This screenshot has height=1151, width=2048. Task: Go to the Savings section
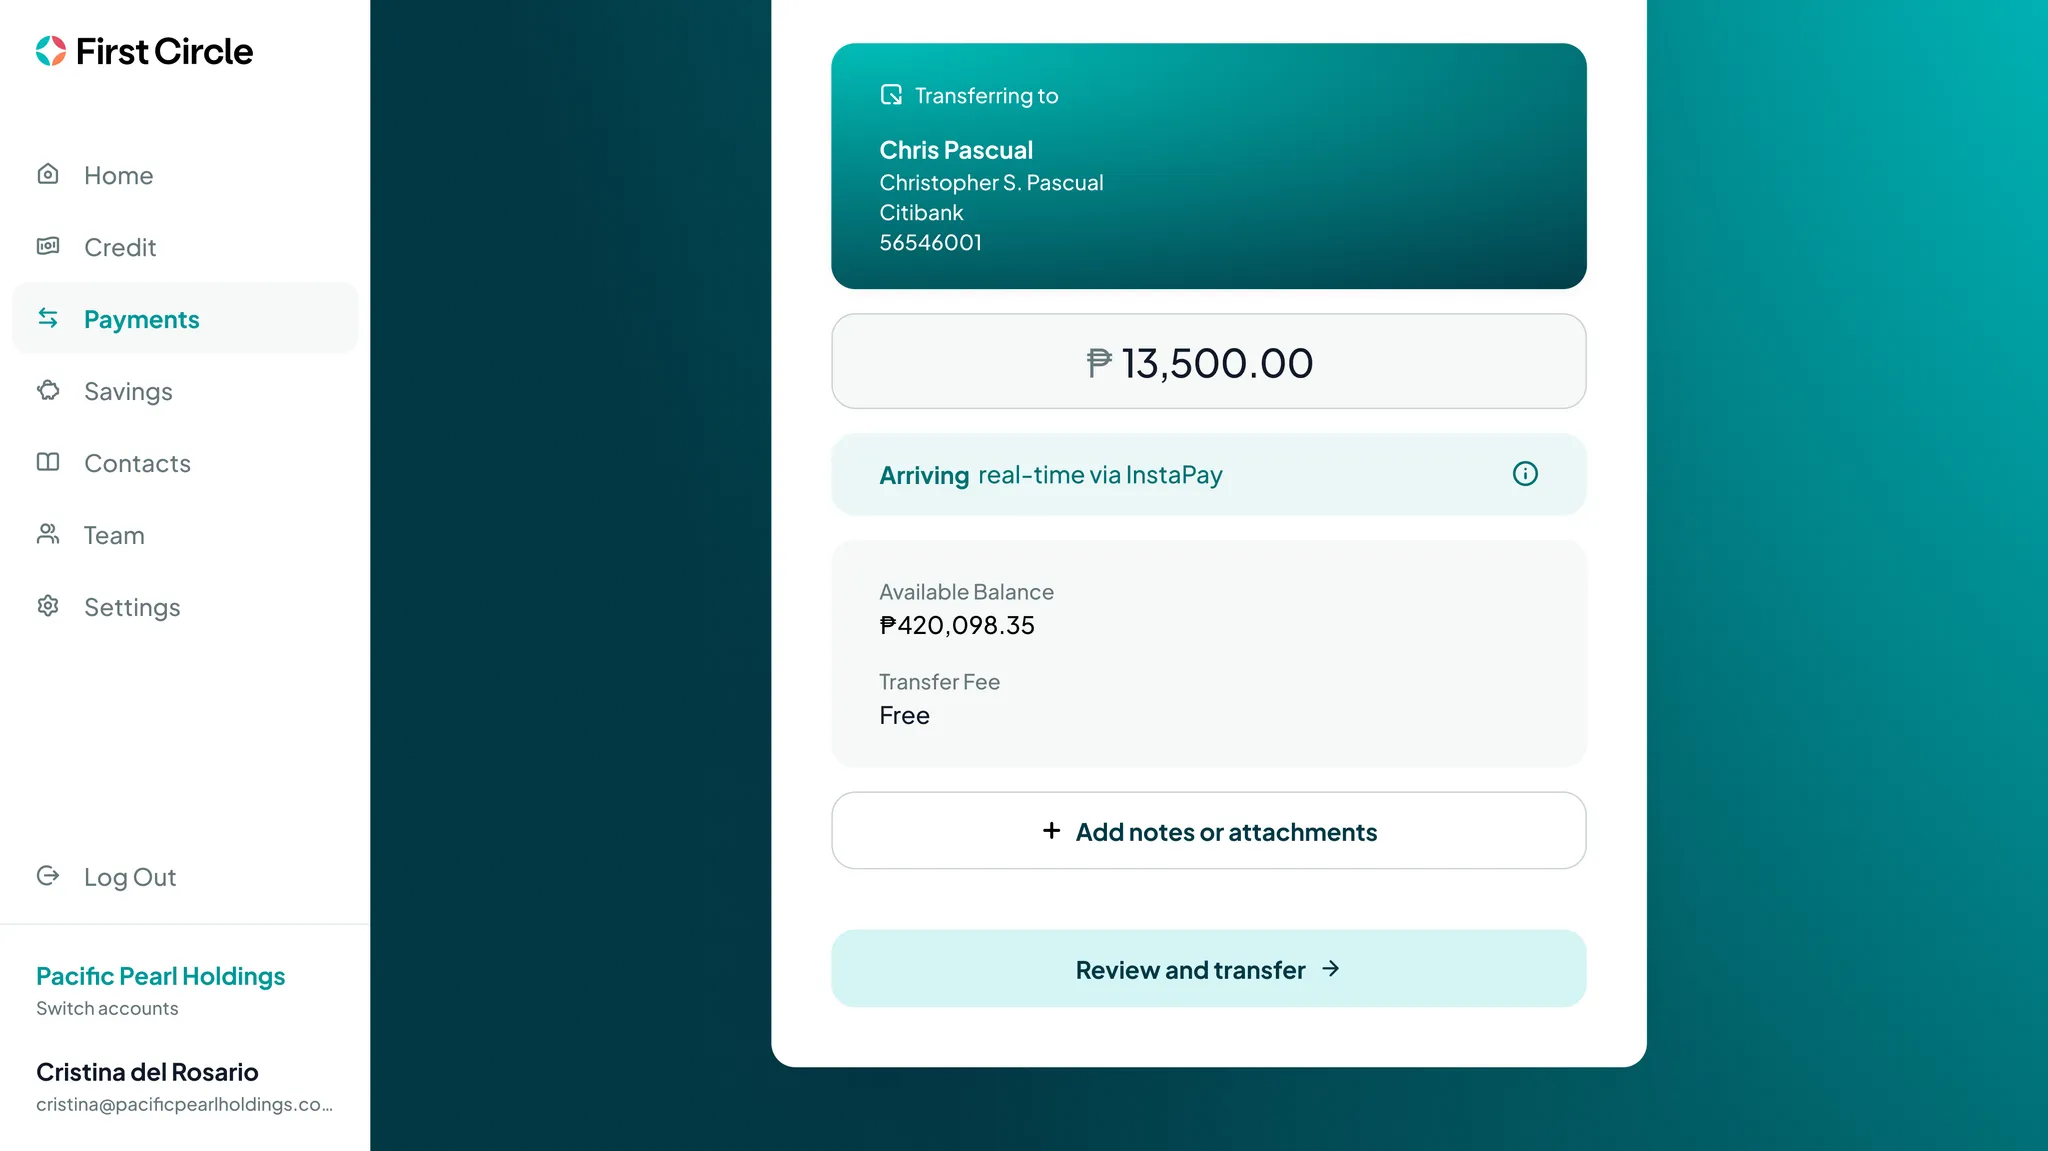pyautogui.click(x=128, y=391)
